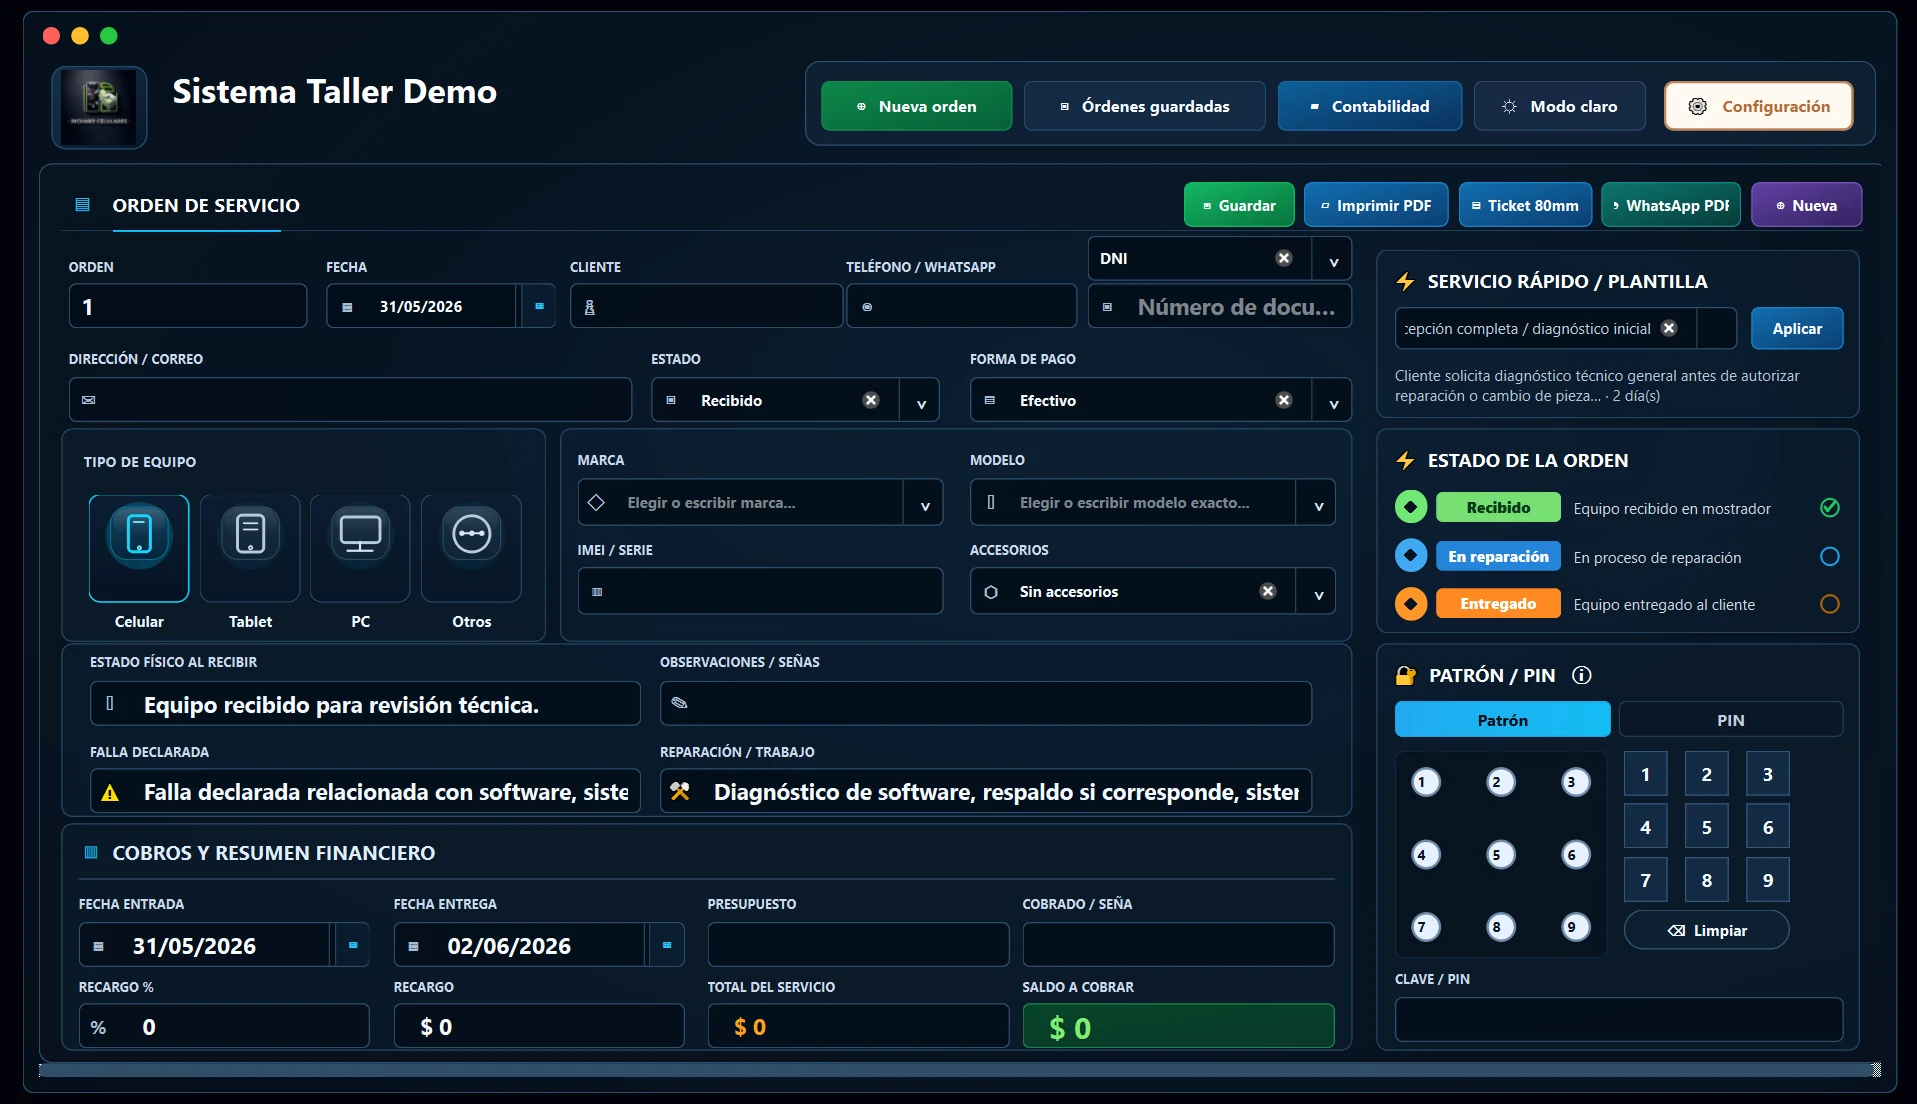Clear the Efectivo forma de pago selection
Viewport: 1917px width, 1104px height.
click(x=1284, y=400)
